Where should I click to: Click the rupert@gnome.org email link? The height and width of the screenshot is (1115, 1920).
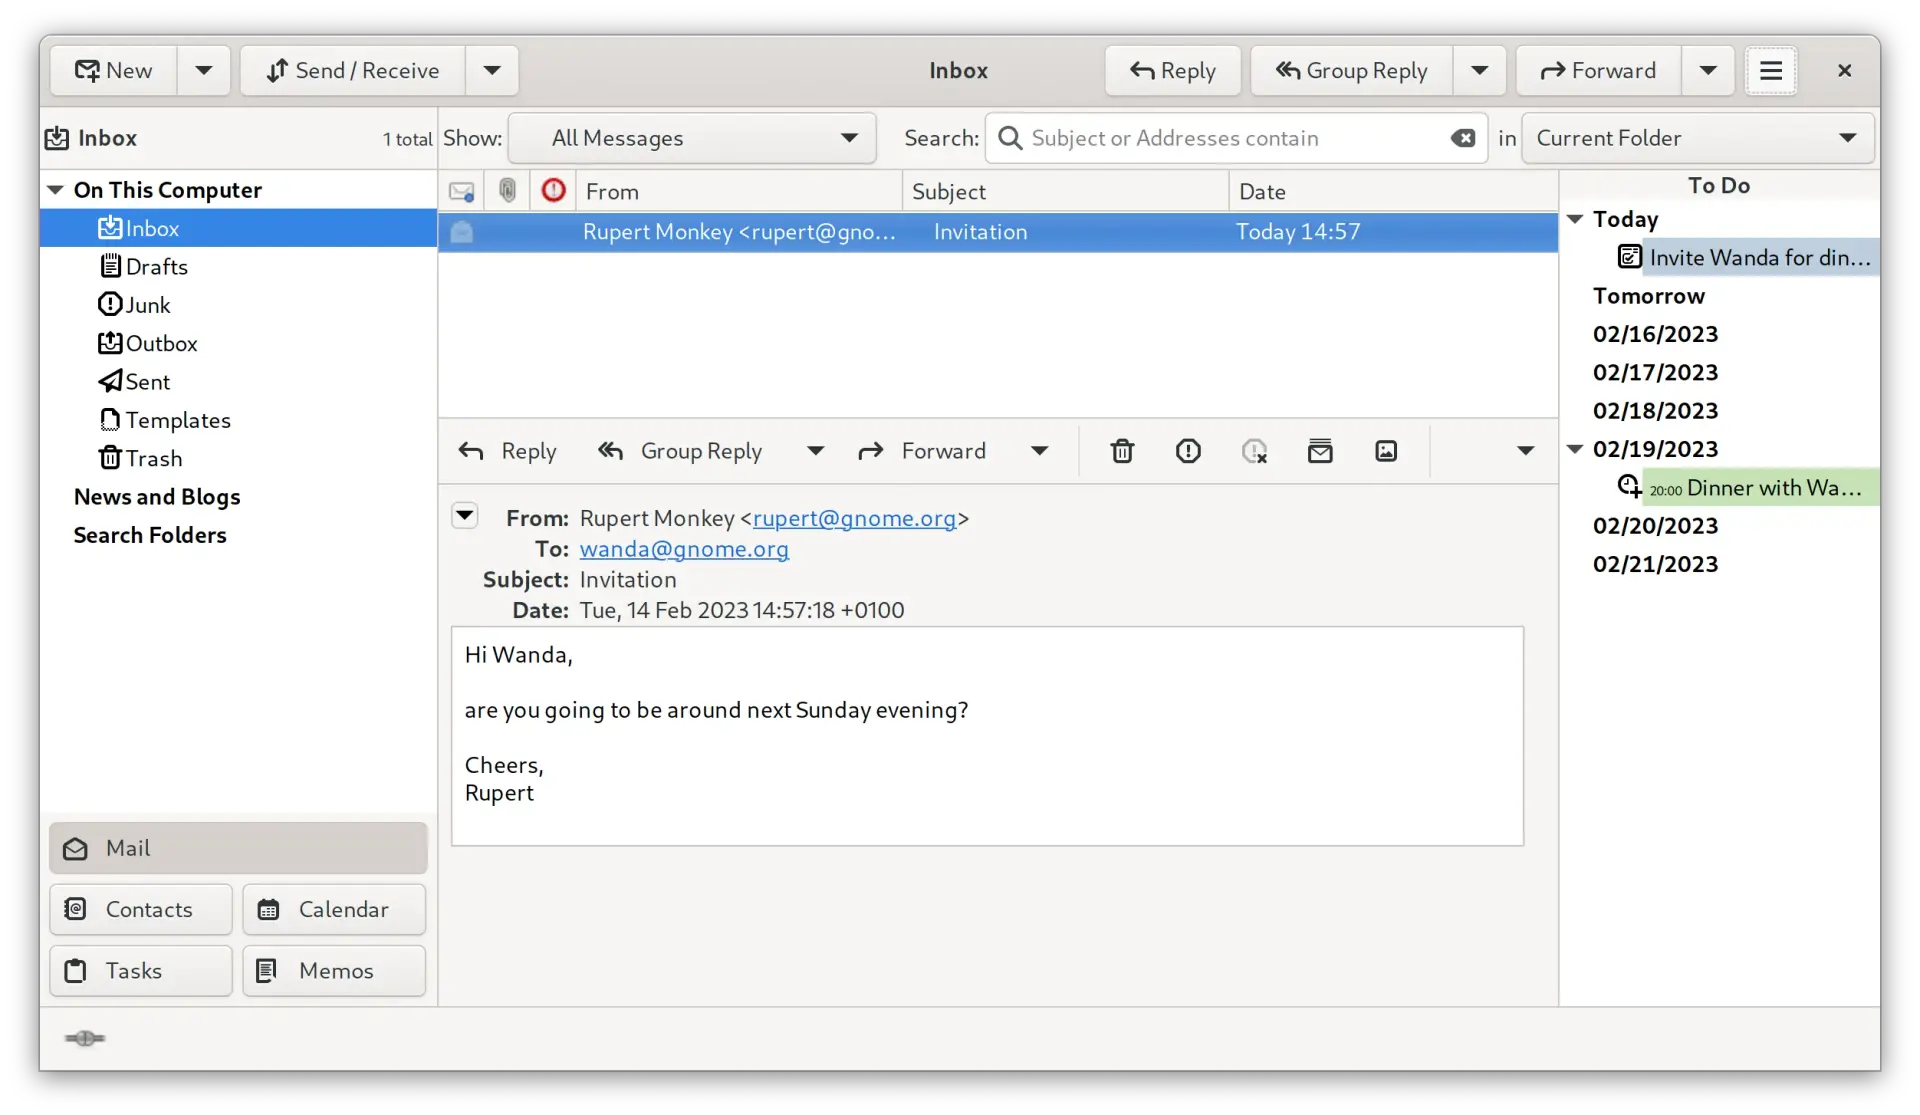(x=854, y=518)
